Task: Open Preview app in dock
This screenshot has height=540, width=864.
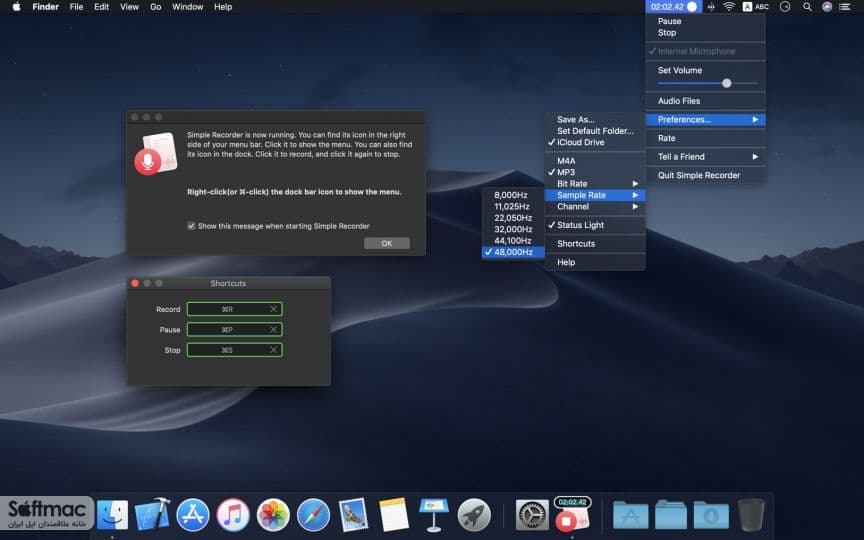Action: click(353, 515)
